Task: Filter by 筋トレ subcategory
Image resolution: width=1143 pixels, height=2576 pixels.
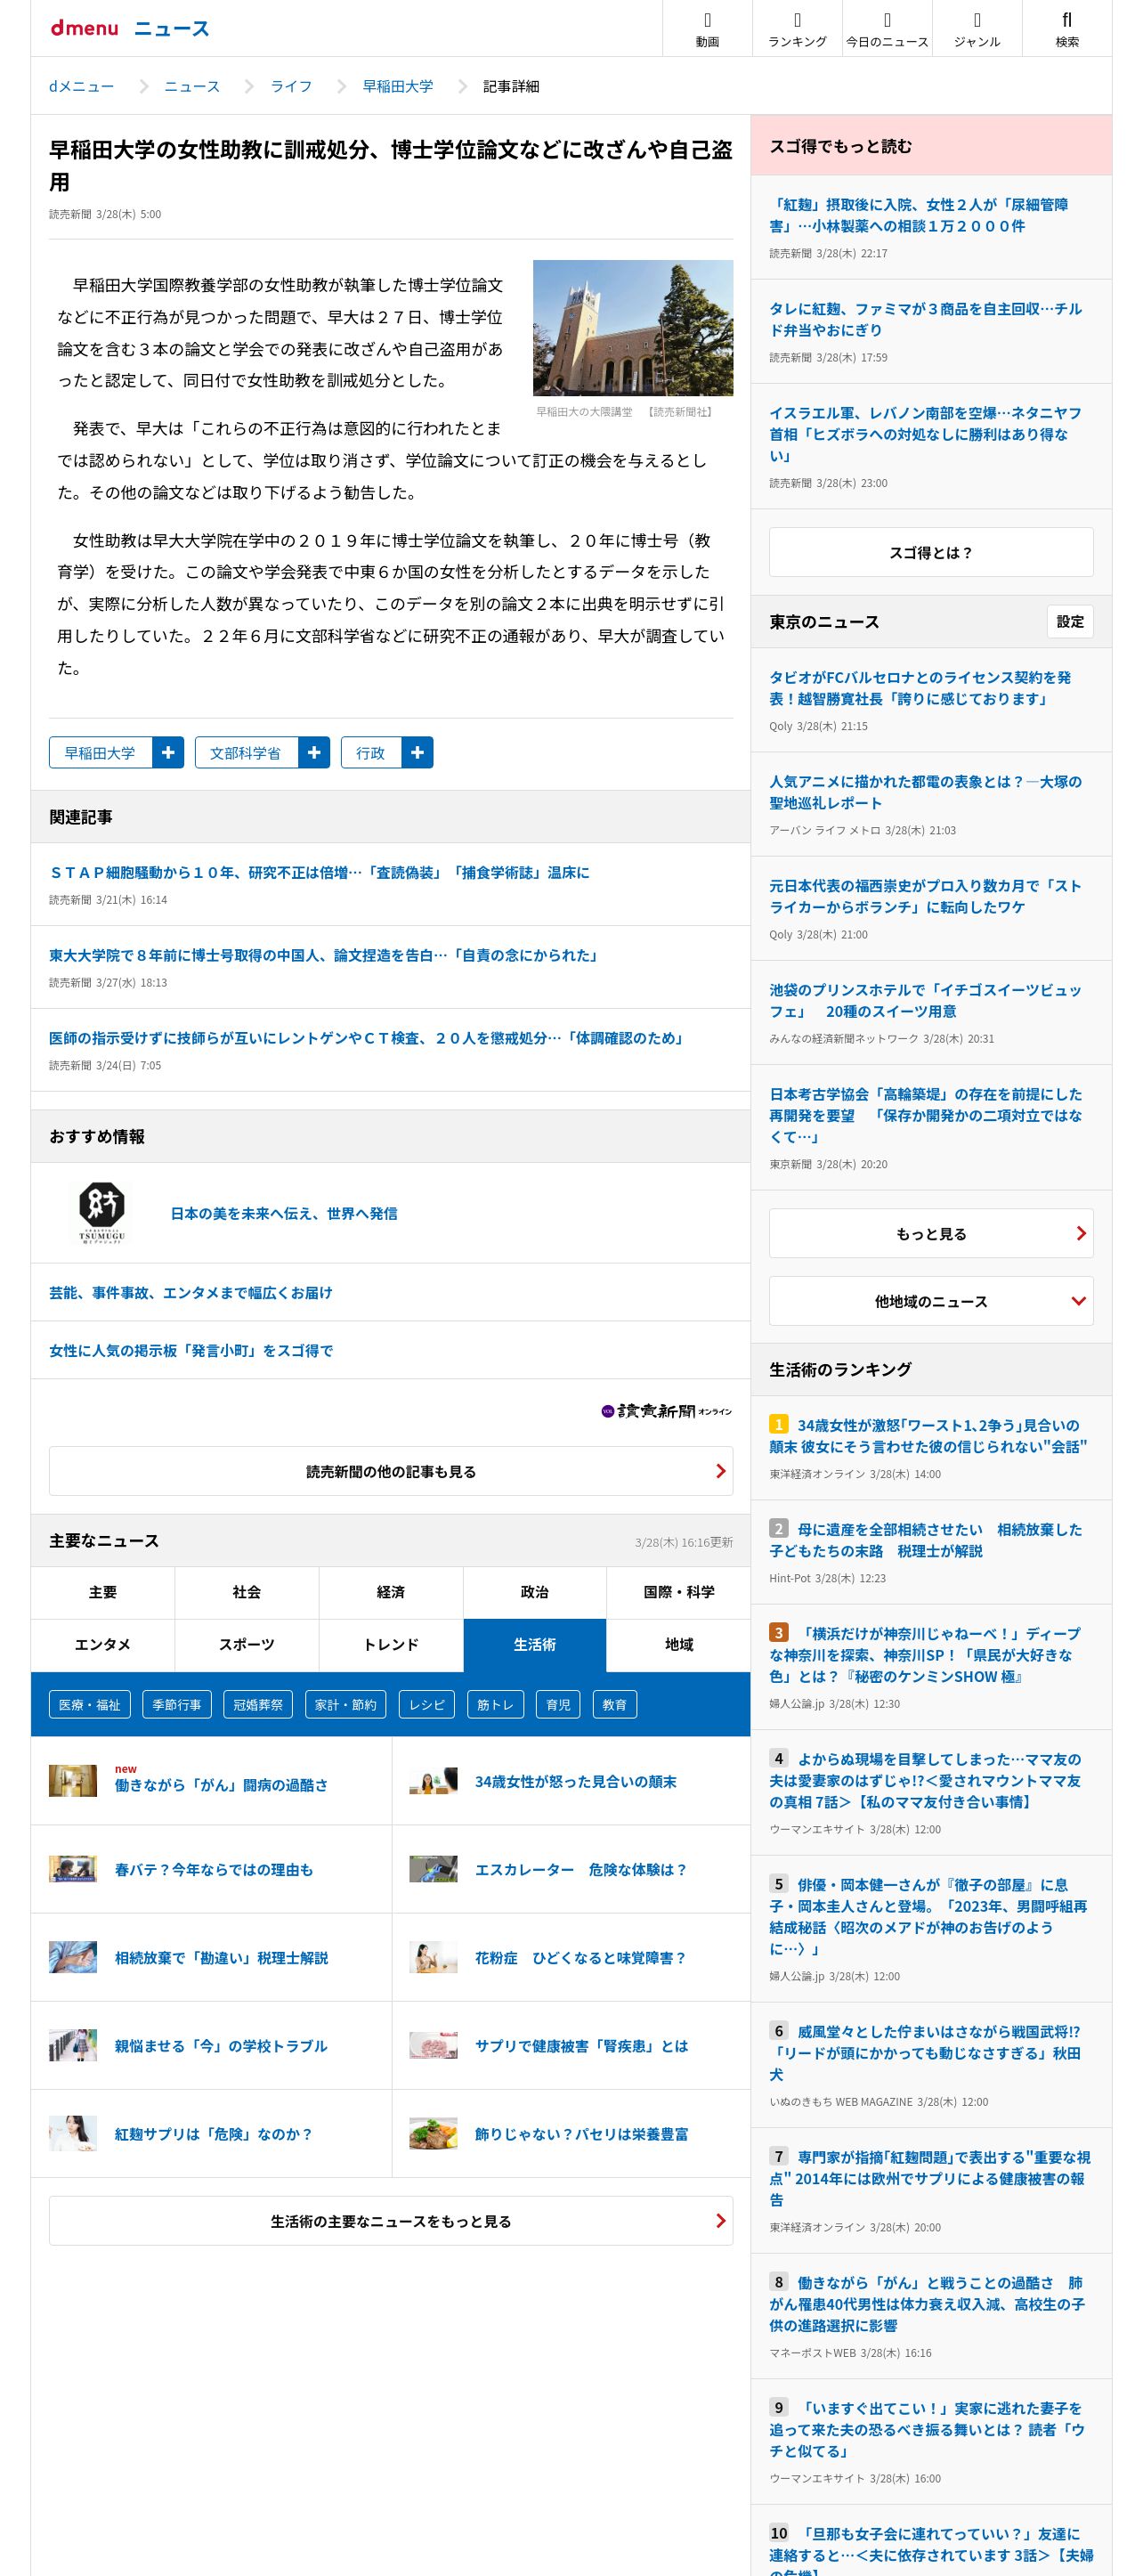Action: tap(495, 1704)
